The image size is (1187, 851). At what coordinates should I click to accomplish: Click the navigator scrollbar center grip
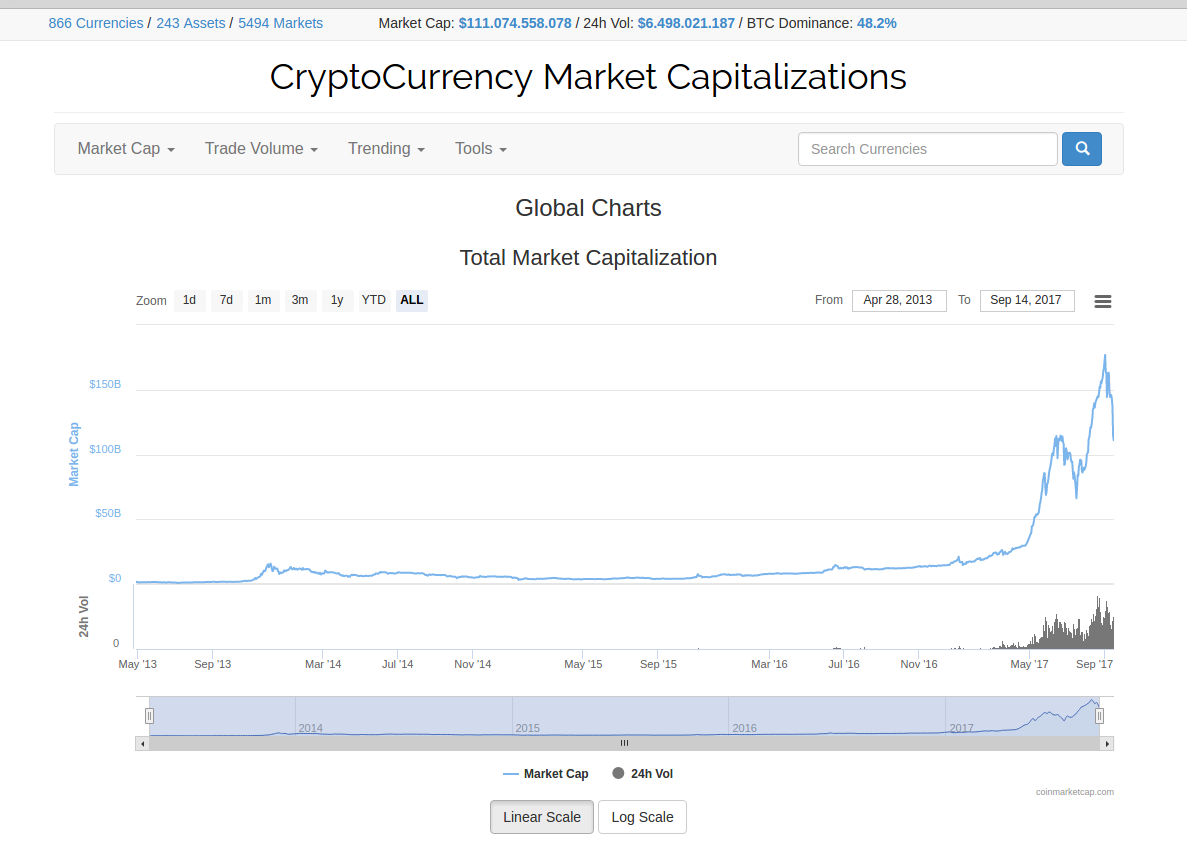(625, 743)
